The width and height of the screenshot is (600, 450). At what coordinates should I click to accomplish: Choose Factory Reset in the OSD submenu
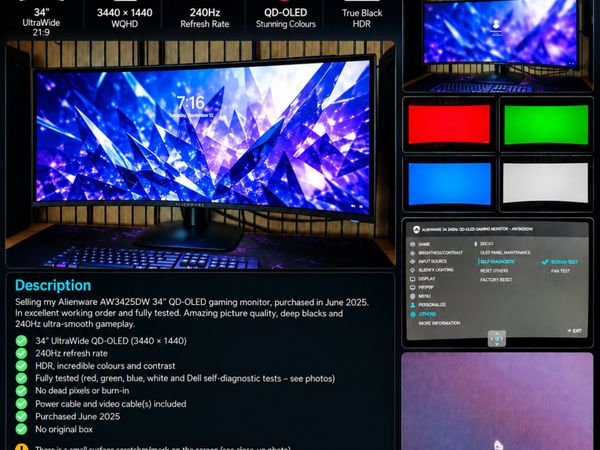point(496,280)
